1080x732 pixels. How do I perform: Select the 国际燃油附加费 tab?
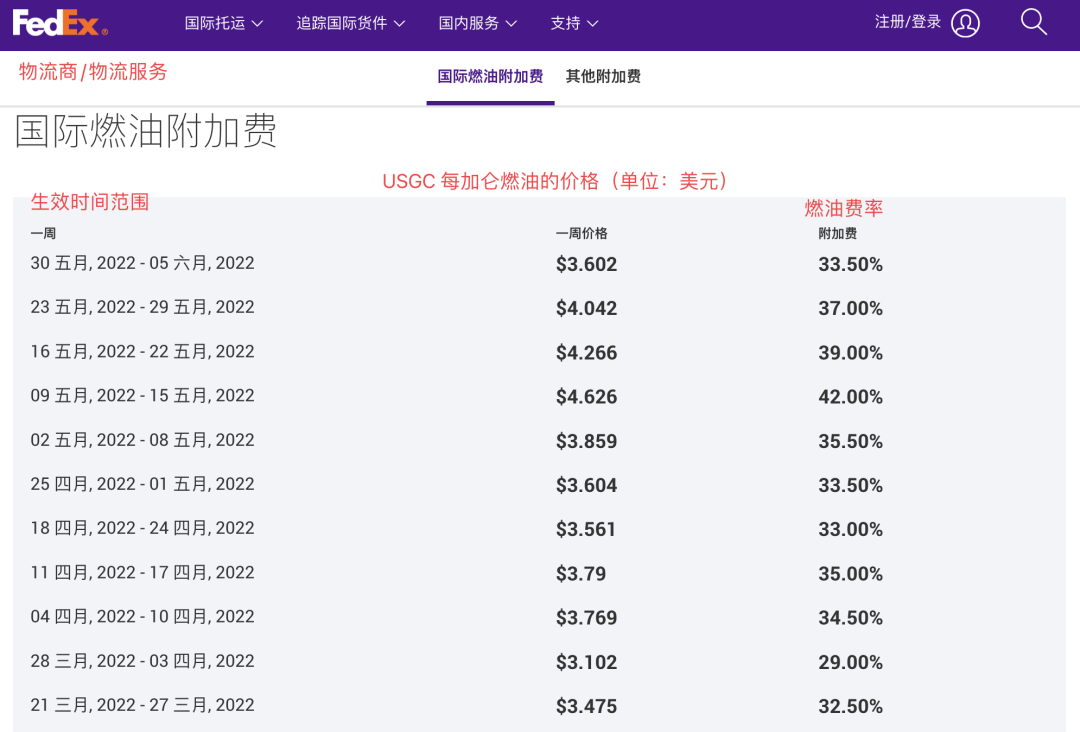pyautogui.click(x=490, y=75)
